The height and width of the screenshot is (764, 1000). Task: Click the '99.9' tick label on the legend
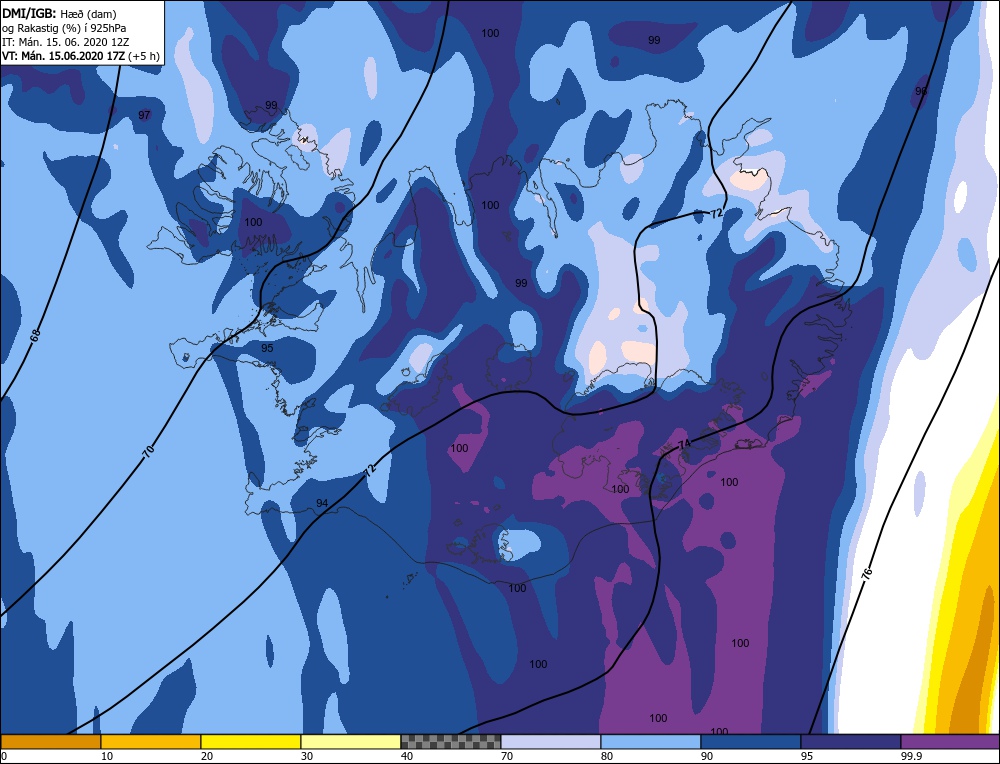point(911,756)
